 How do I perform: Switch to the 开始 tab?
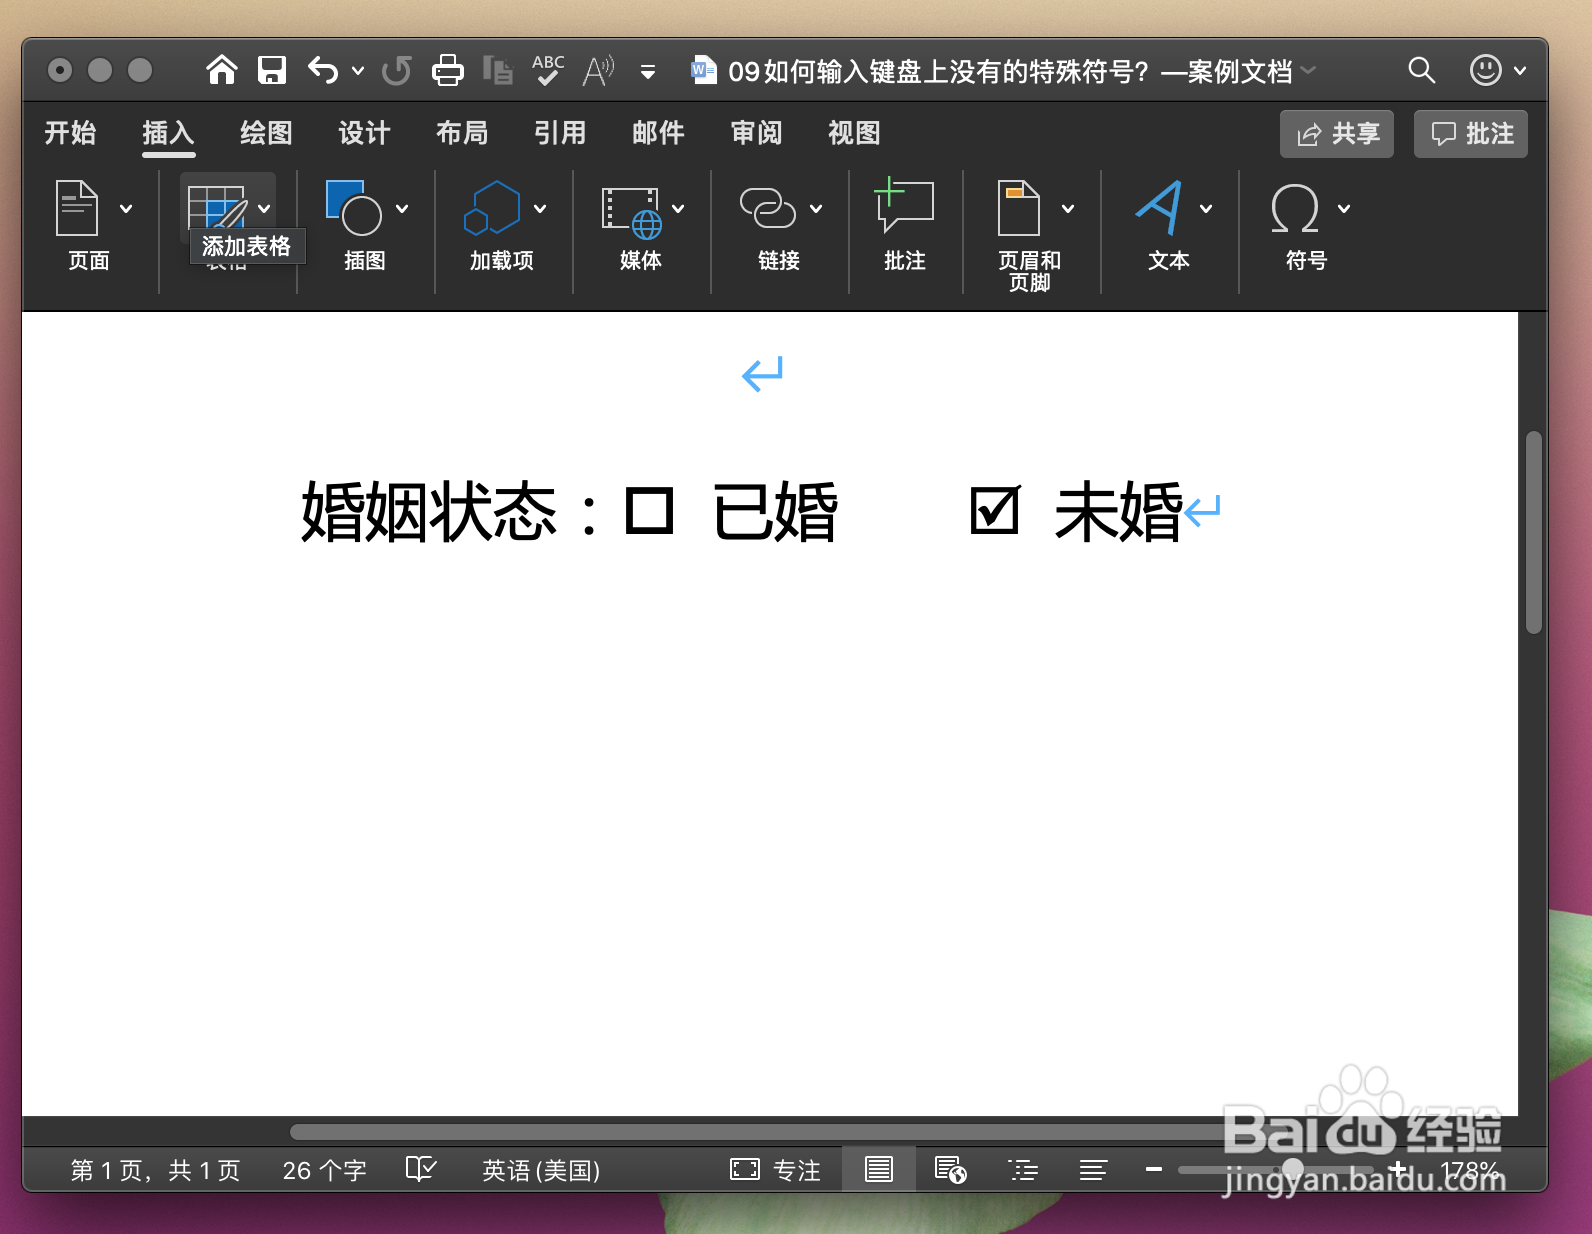point(70,133)
